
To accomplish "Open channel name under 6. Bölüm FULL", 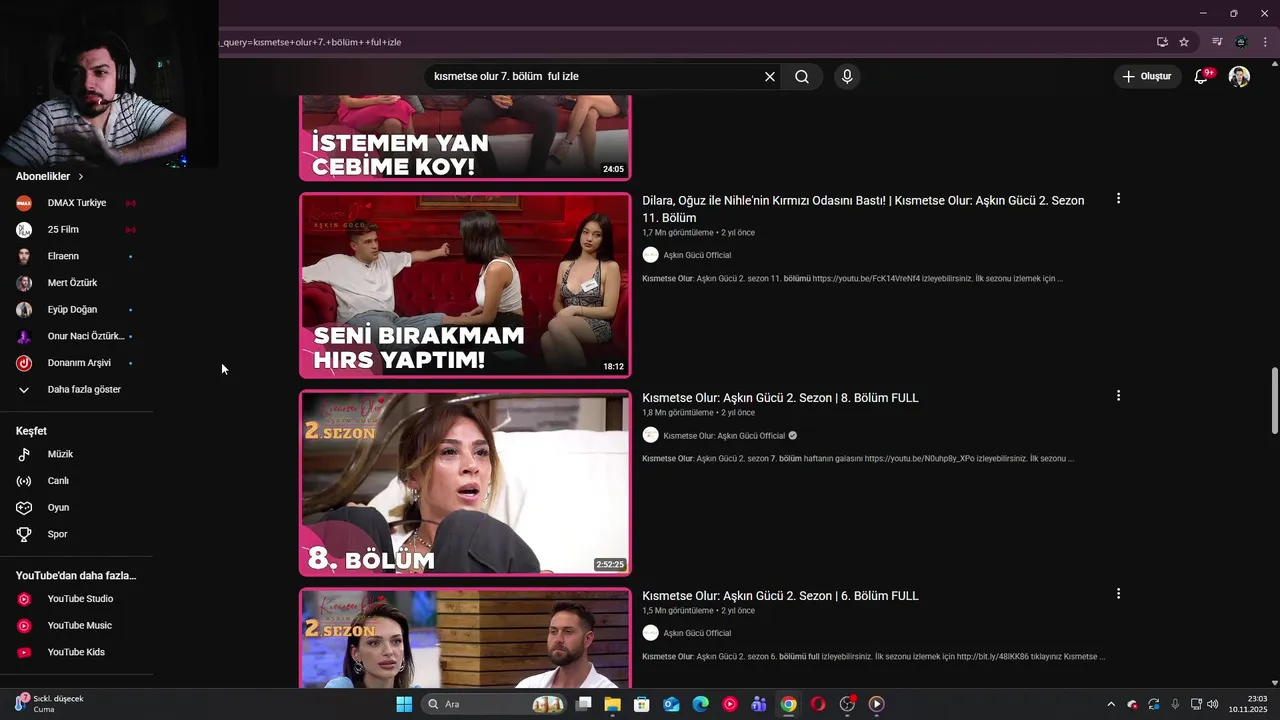I will (697, 633).
